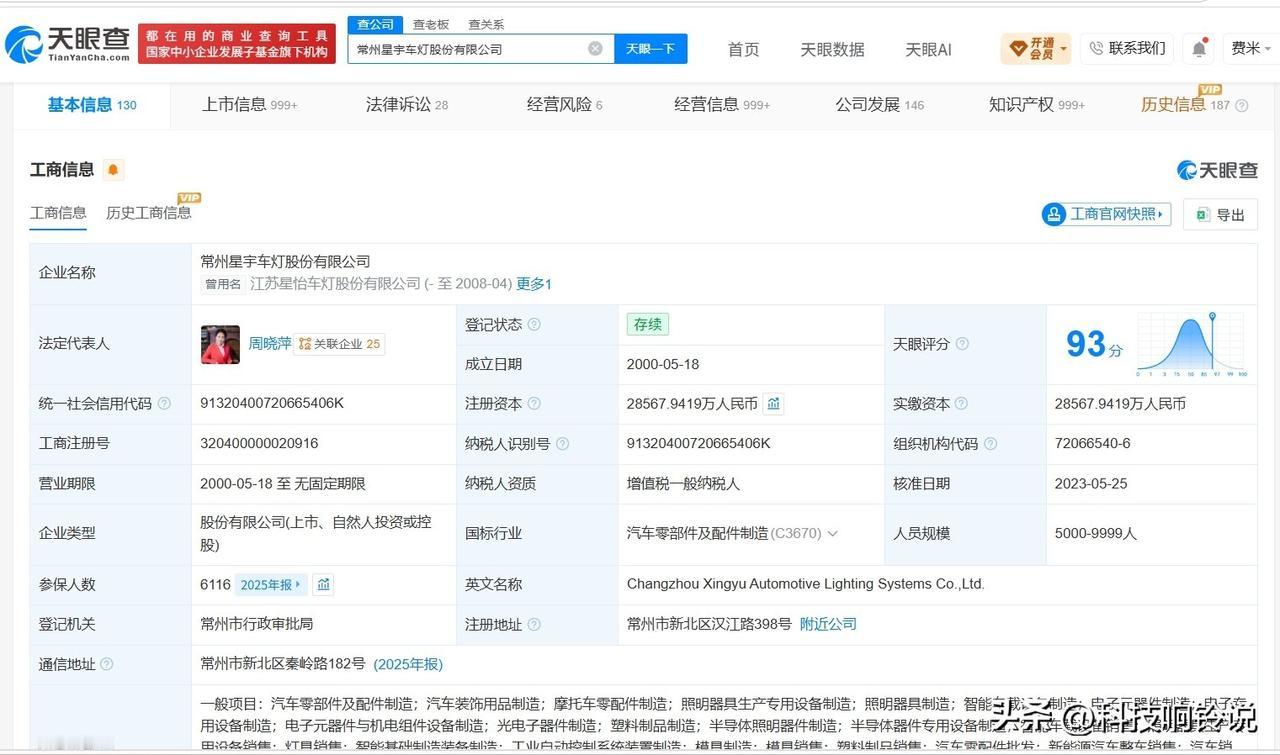Click the TianYanCha logo
The image size is (1280, 755).
(x=67, y=43)
